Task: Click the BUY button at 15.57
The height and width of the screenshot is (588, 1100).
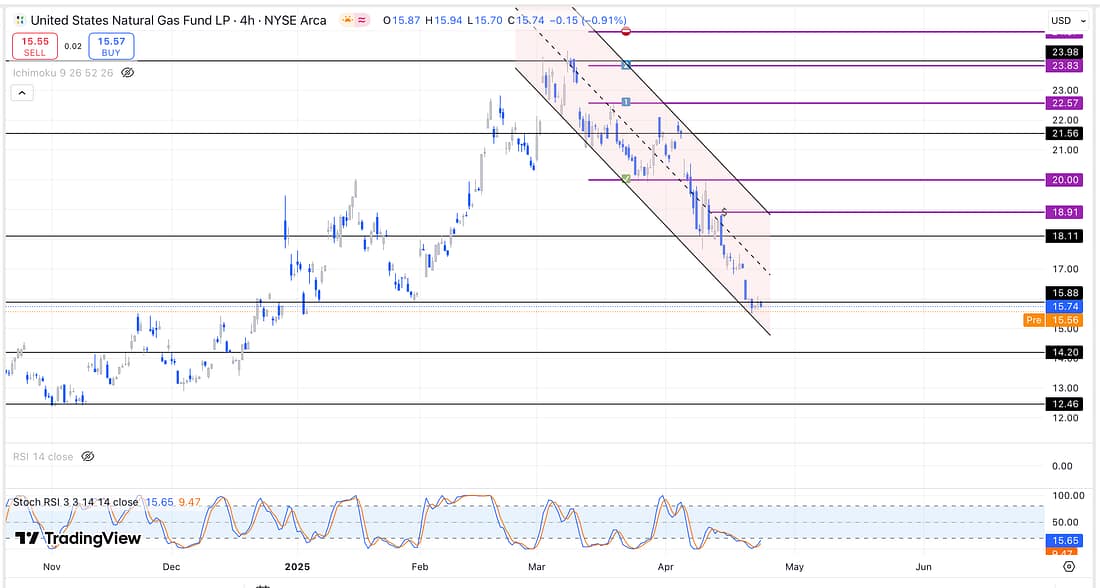Action: [110, 46]
